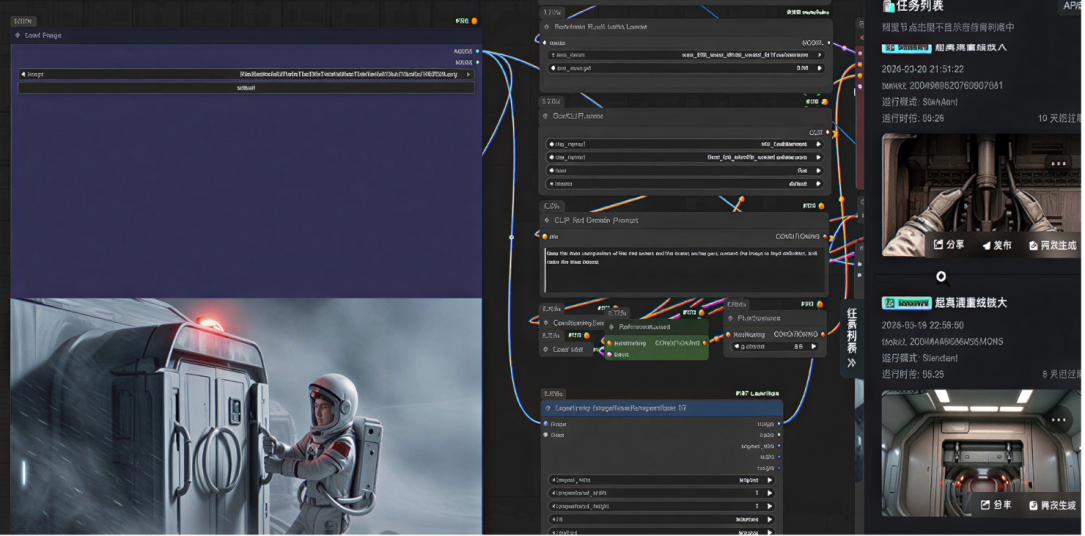The width and height of the screenshot is (1085, 536).
Task: Open the three-dot menu on second task thumbnail
Action: click(x=1059, y=420)
